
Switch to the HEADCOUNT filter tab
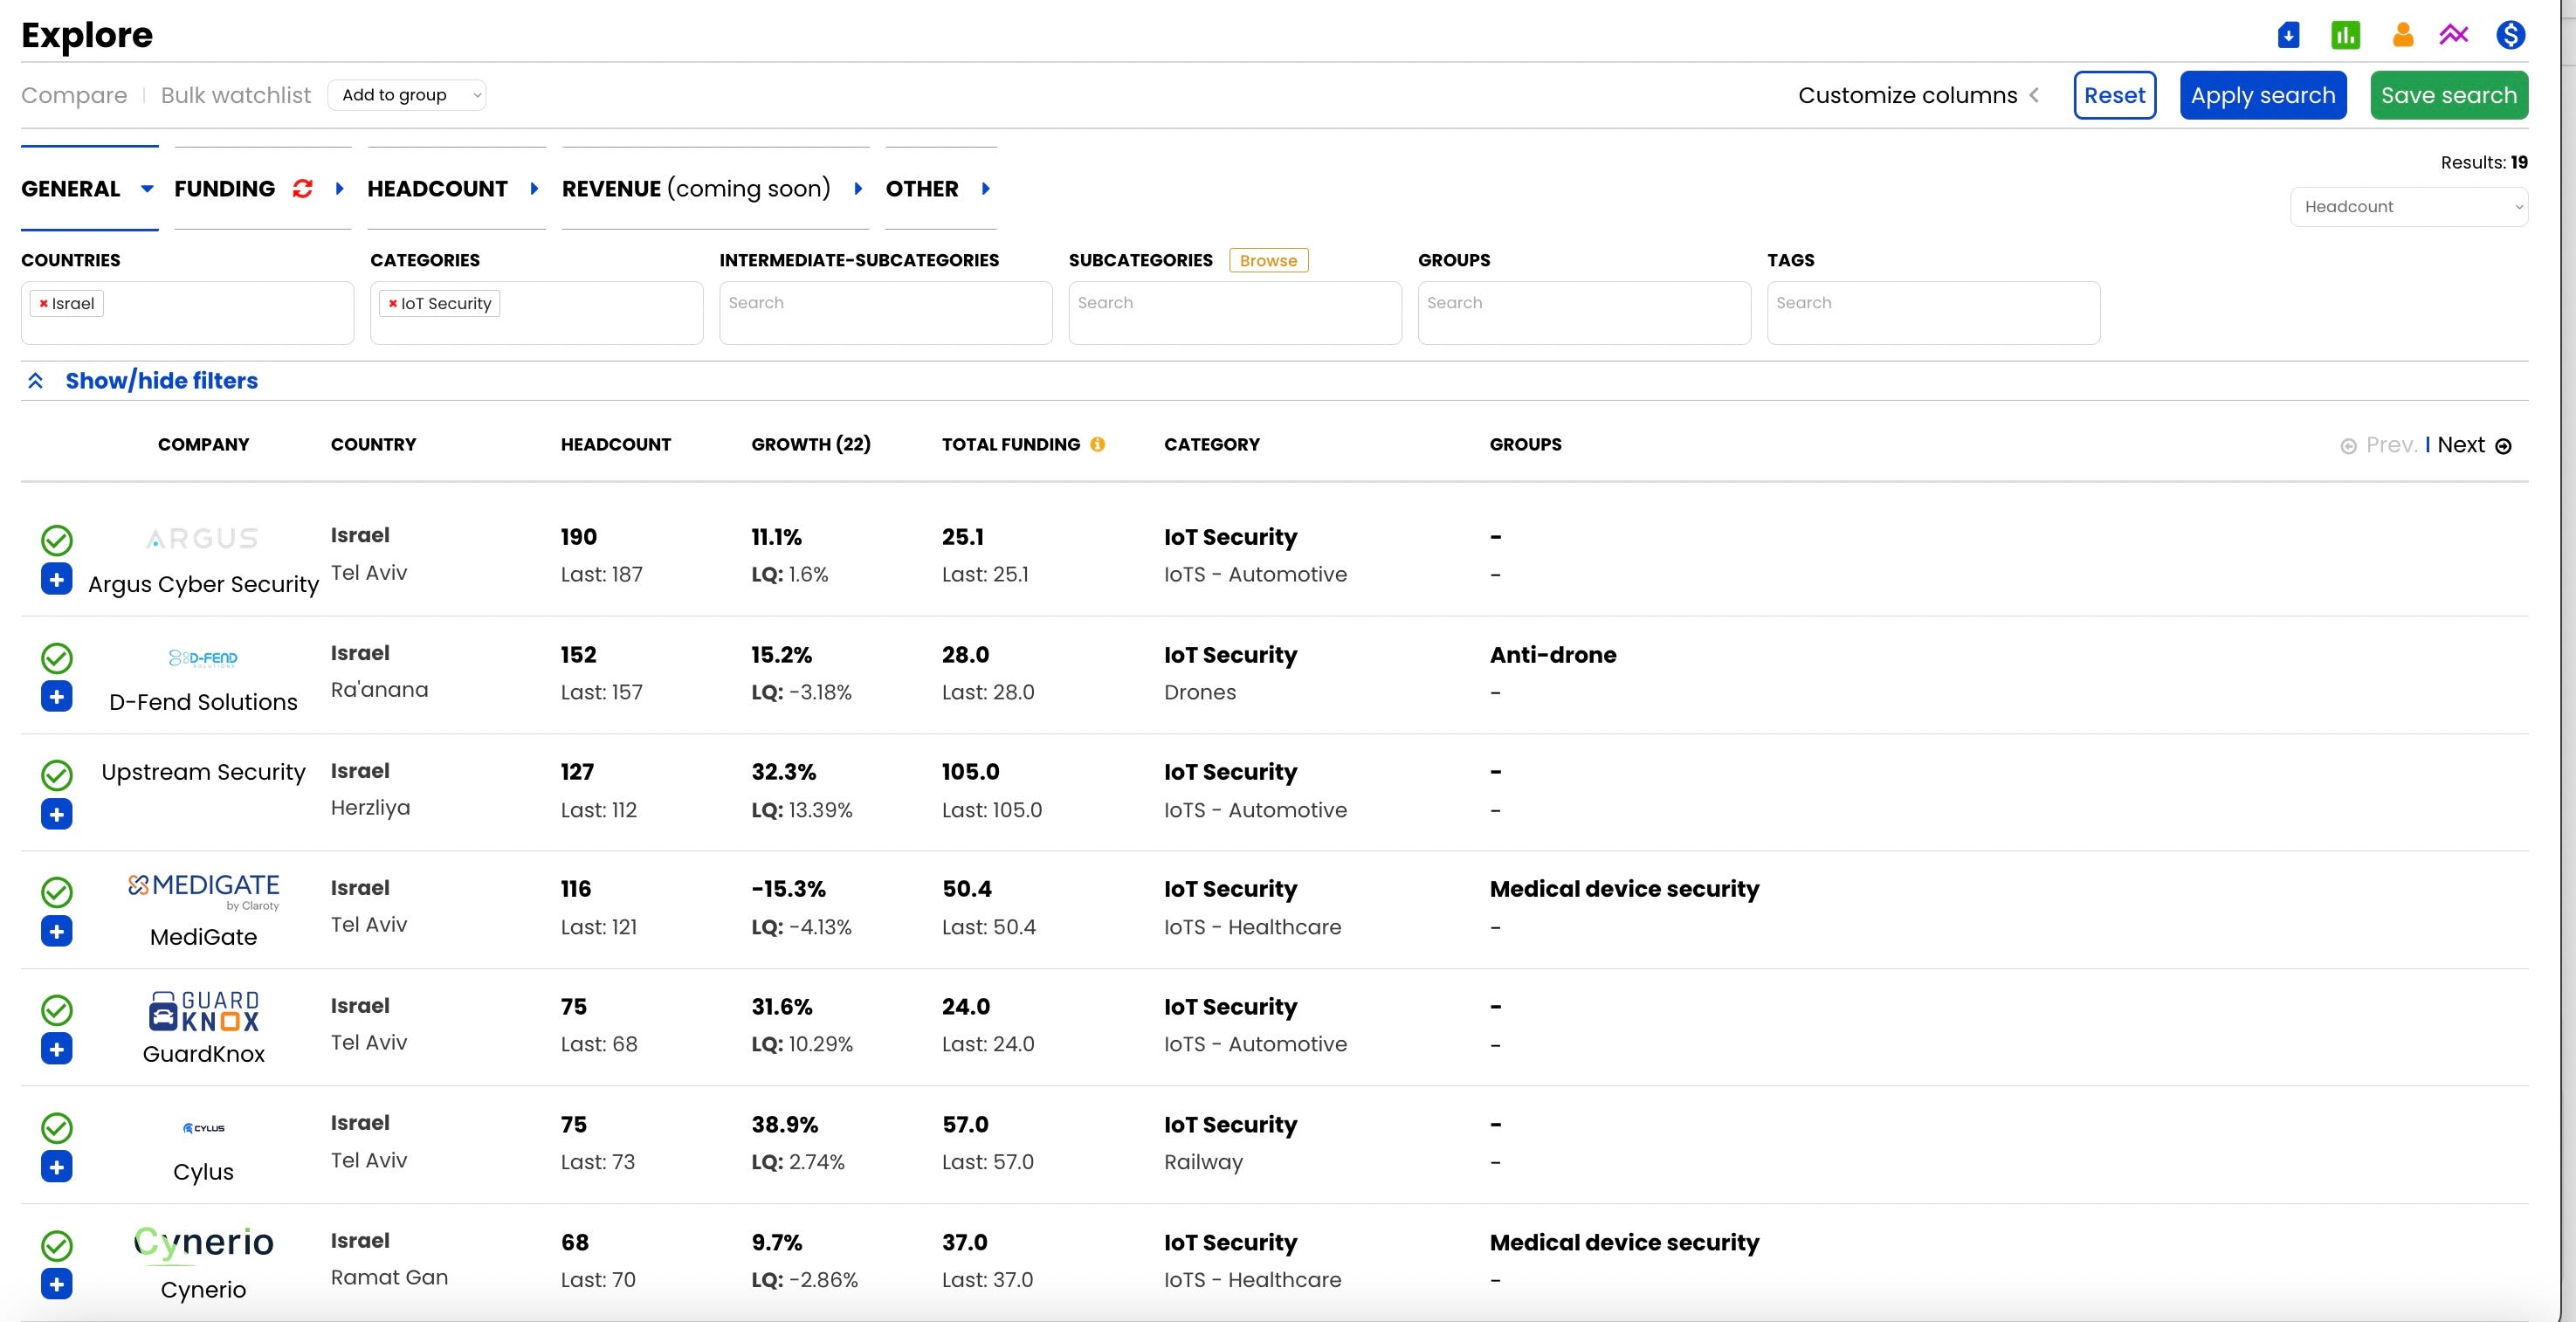tap(437, 188)
